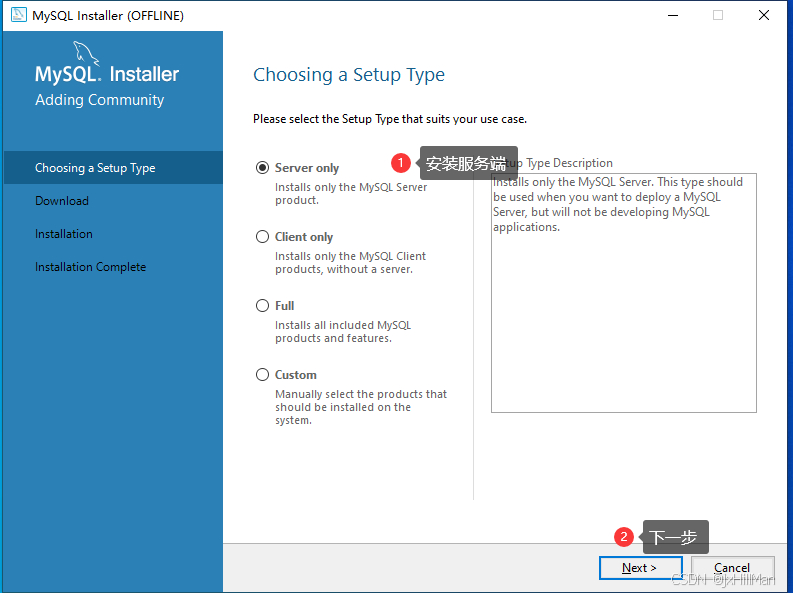This screenshot has height=593, width=793.
Task: Go to the Download step in sidebar
Action: point(62,201)
